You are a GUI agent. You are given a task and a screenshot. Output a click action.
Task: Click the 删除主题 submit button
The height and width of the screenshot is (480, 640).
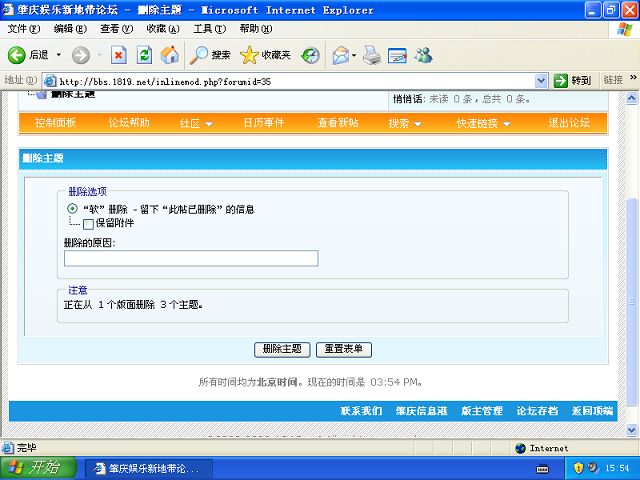click(x=282, y=349)
